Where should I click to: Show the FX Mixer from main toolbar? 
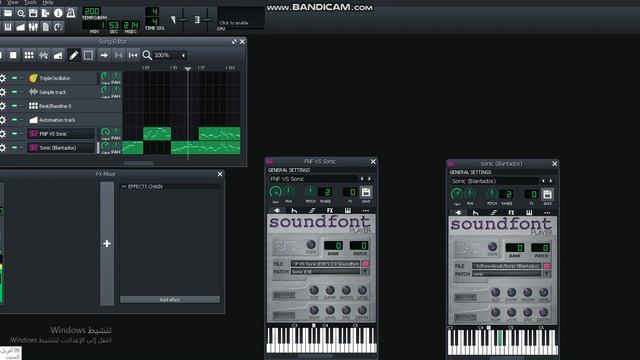point(33,27)
